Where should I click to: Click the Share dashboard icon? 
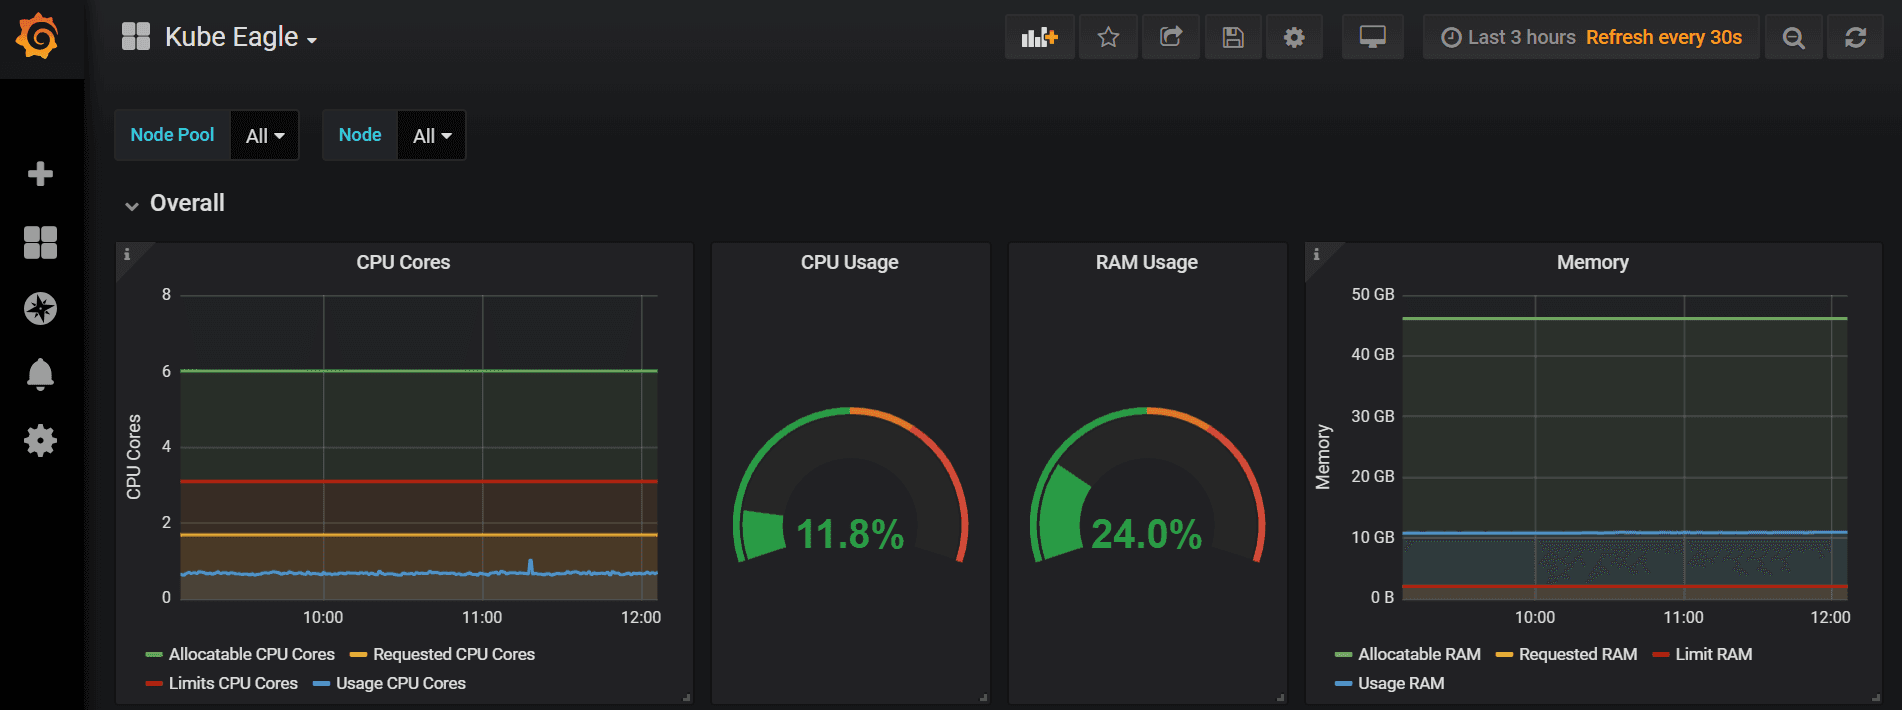[1170, 38]
